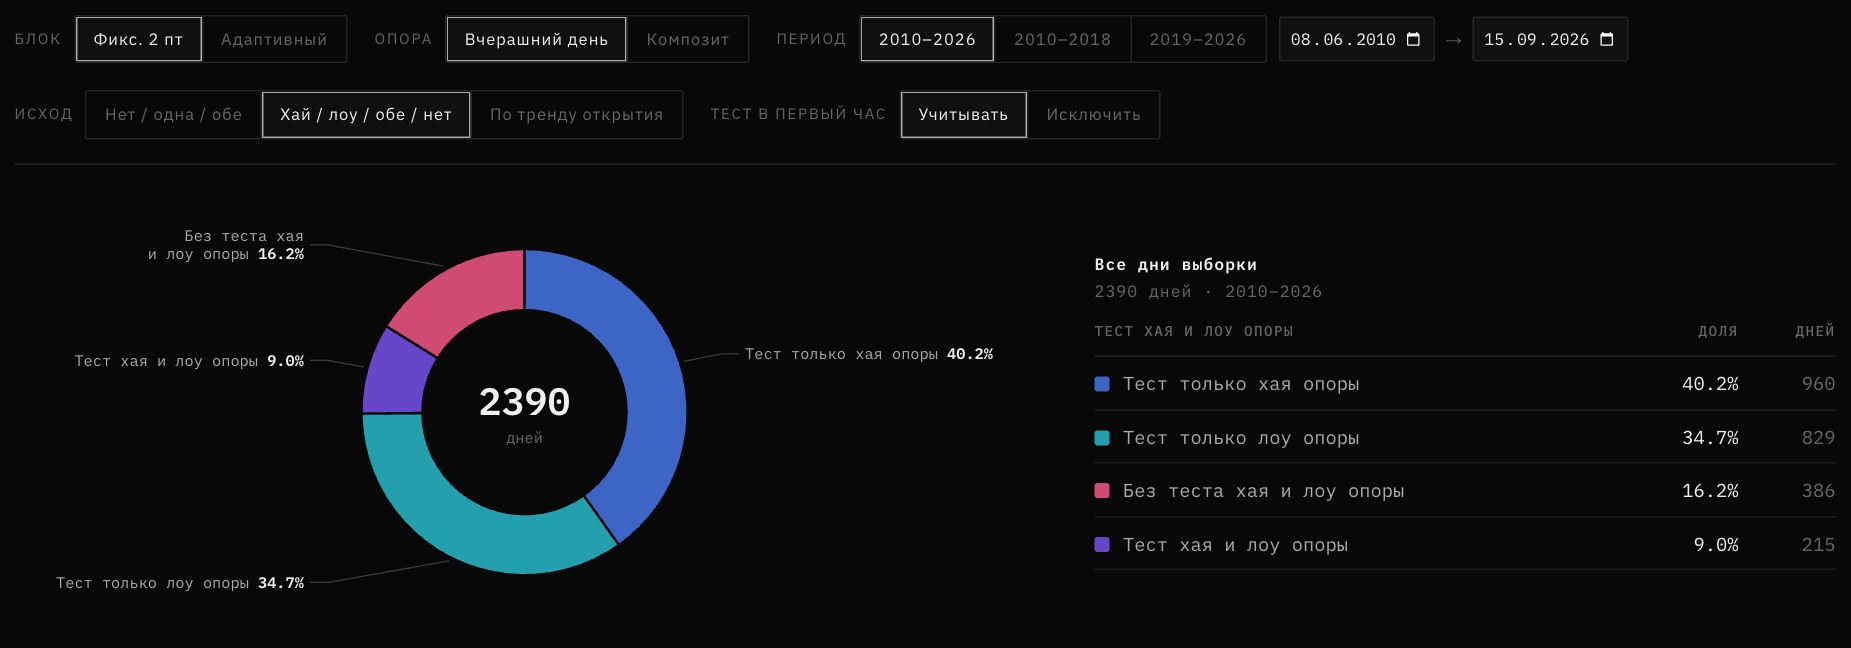1851x648 pixels.
Task: Click the donut center total «2390»
Action: 524,402
